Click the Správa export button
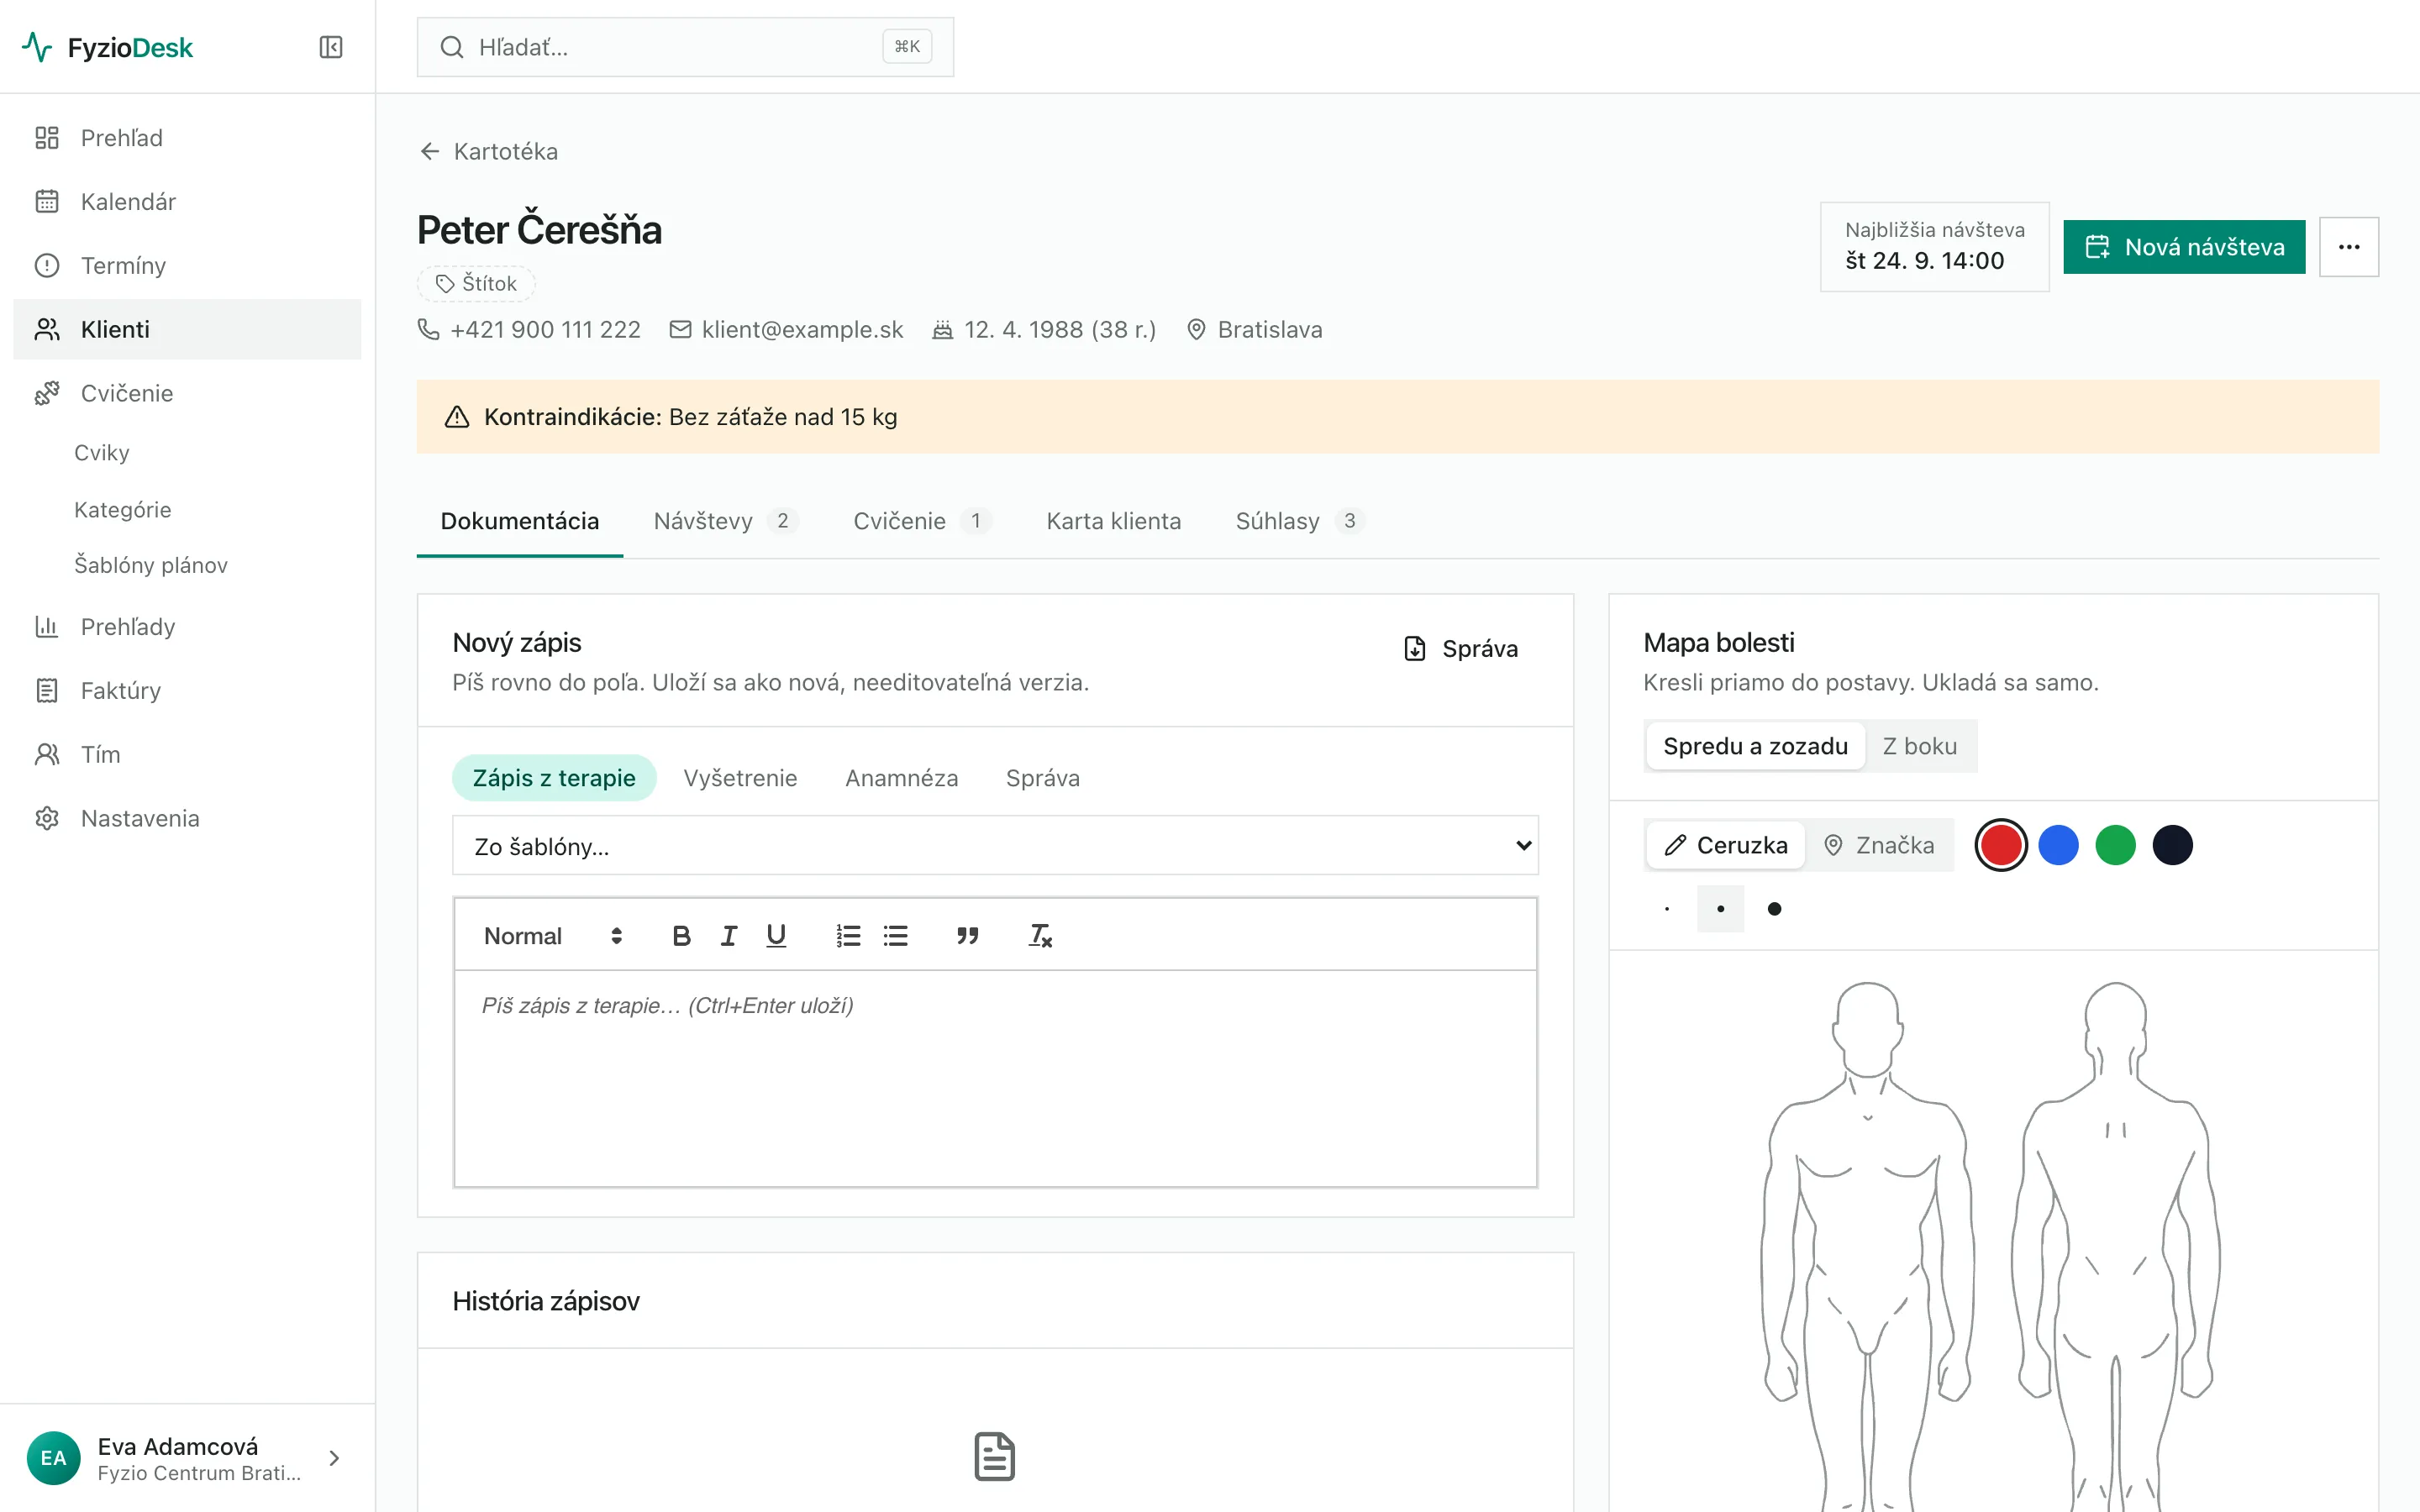 (1460, 649)
